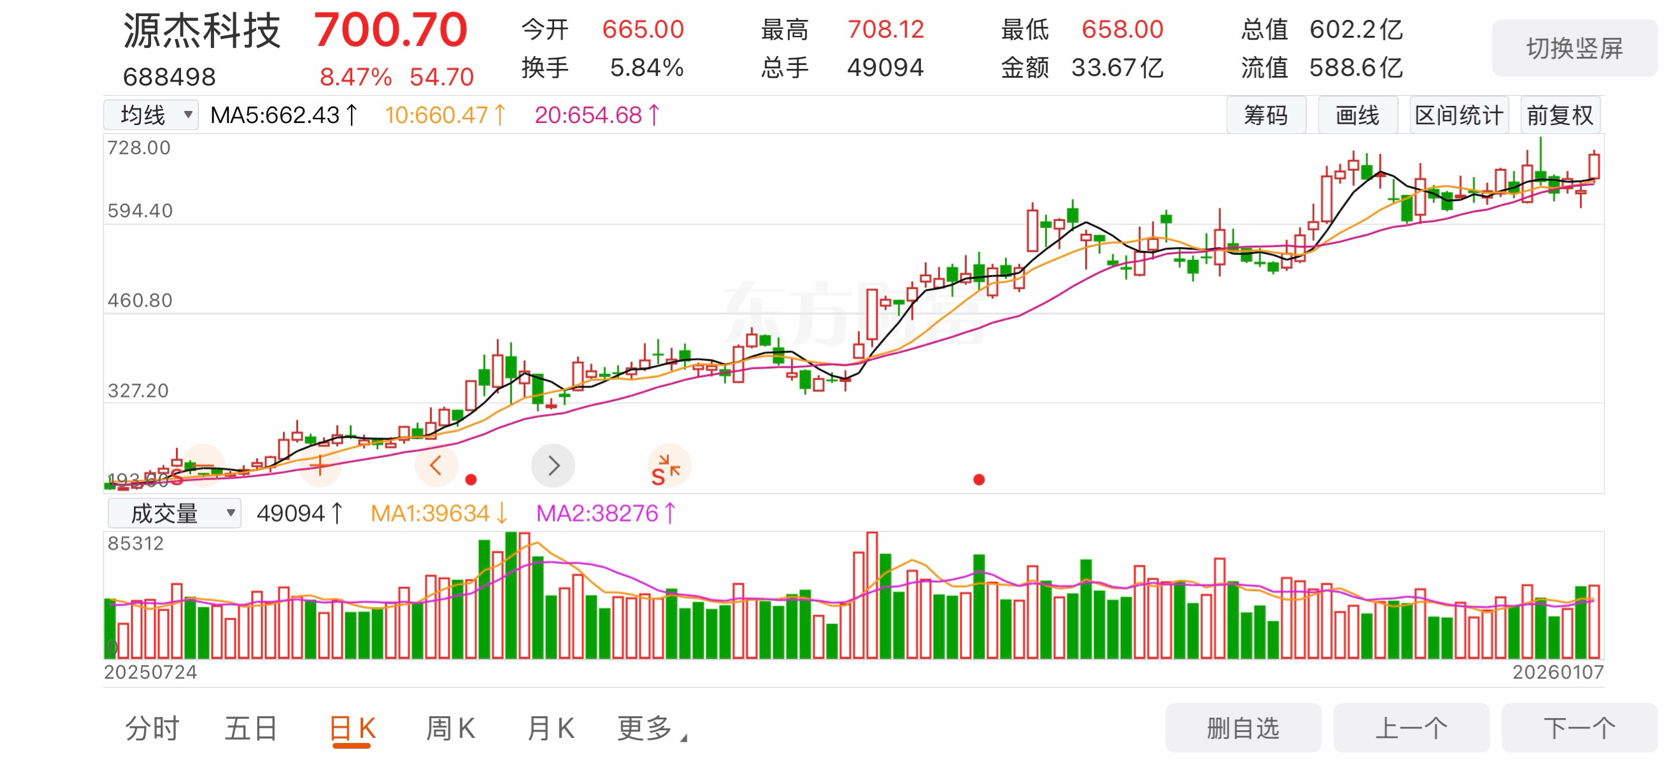The height and width of the screenshot is (768, 1670).
Task: Click the start date 20250724
Action: coord(151,672)
